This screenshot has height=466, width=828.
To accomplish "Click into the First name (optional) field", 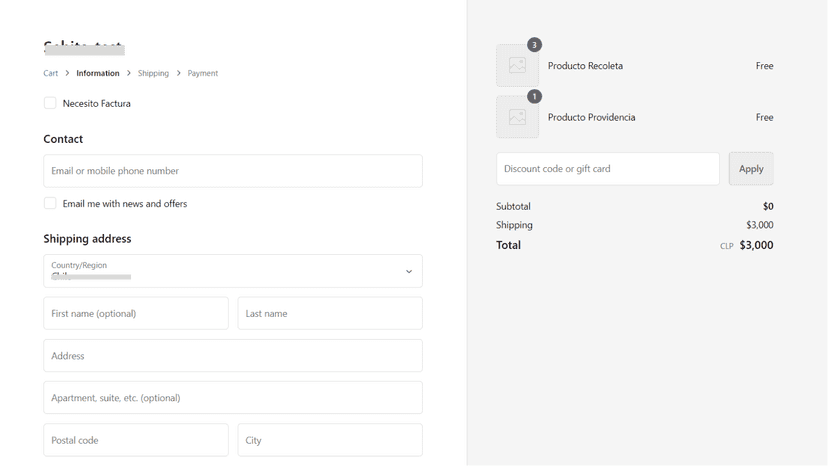I will 136,313.
